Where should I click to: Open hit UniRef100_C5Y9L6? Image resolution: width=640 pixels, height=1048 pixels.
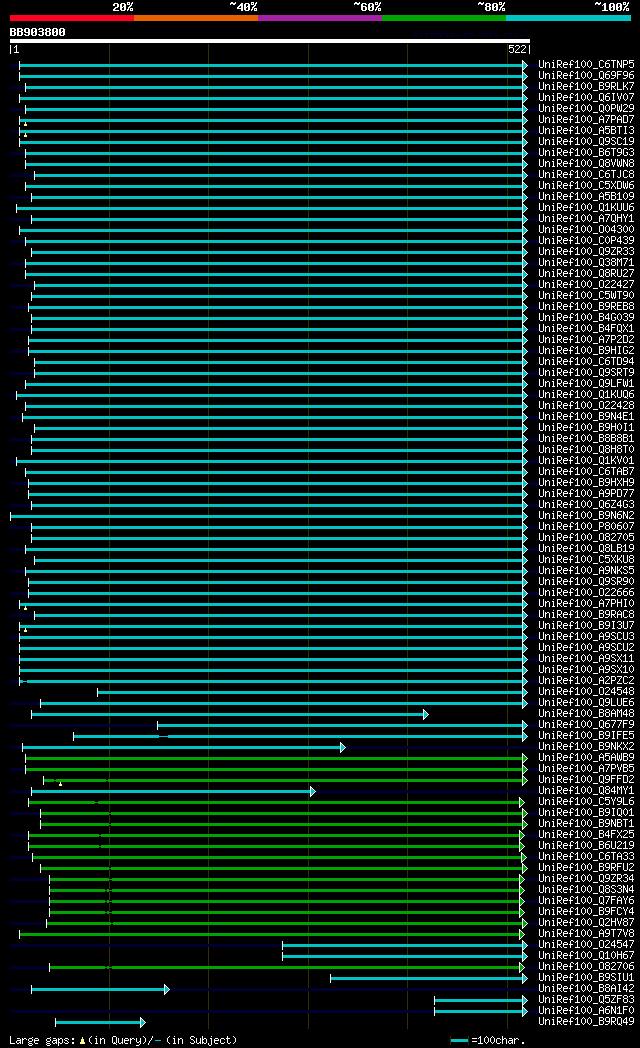(x=586, y=801)
